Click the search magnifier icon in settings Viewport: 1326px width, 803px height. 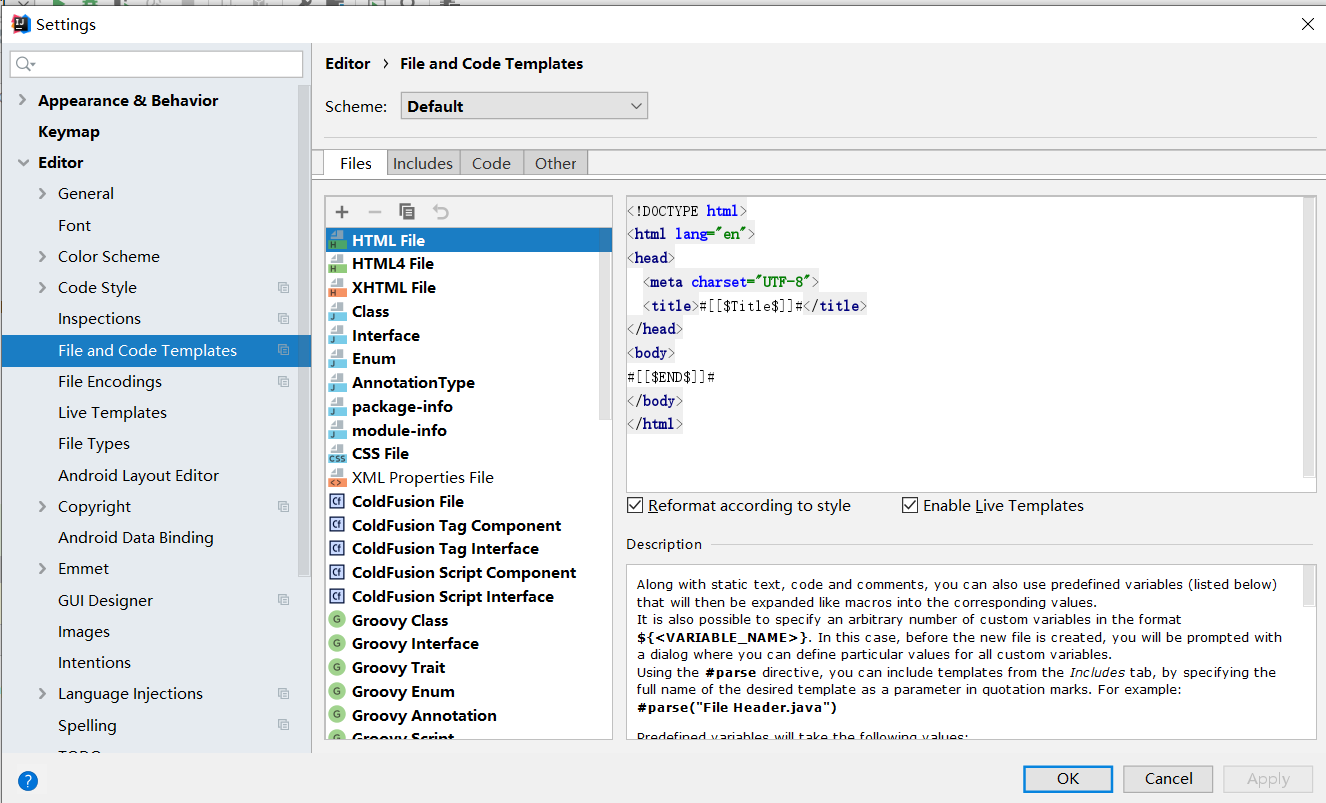pyautogui.click(x=25, y=64)
